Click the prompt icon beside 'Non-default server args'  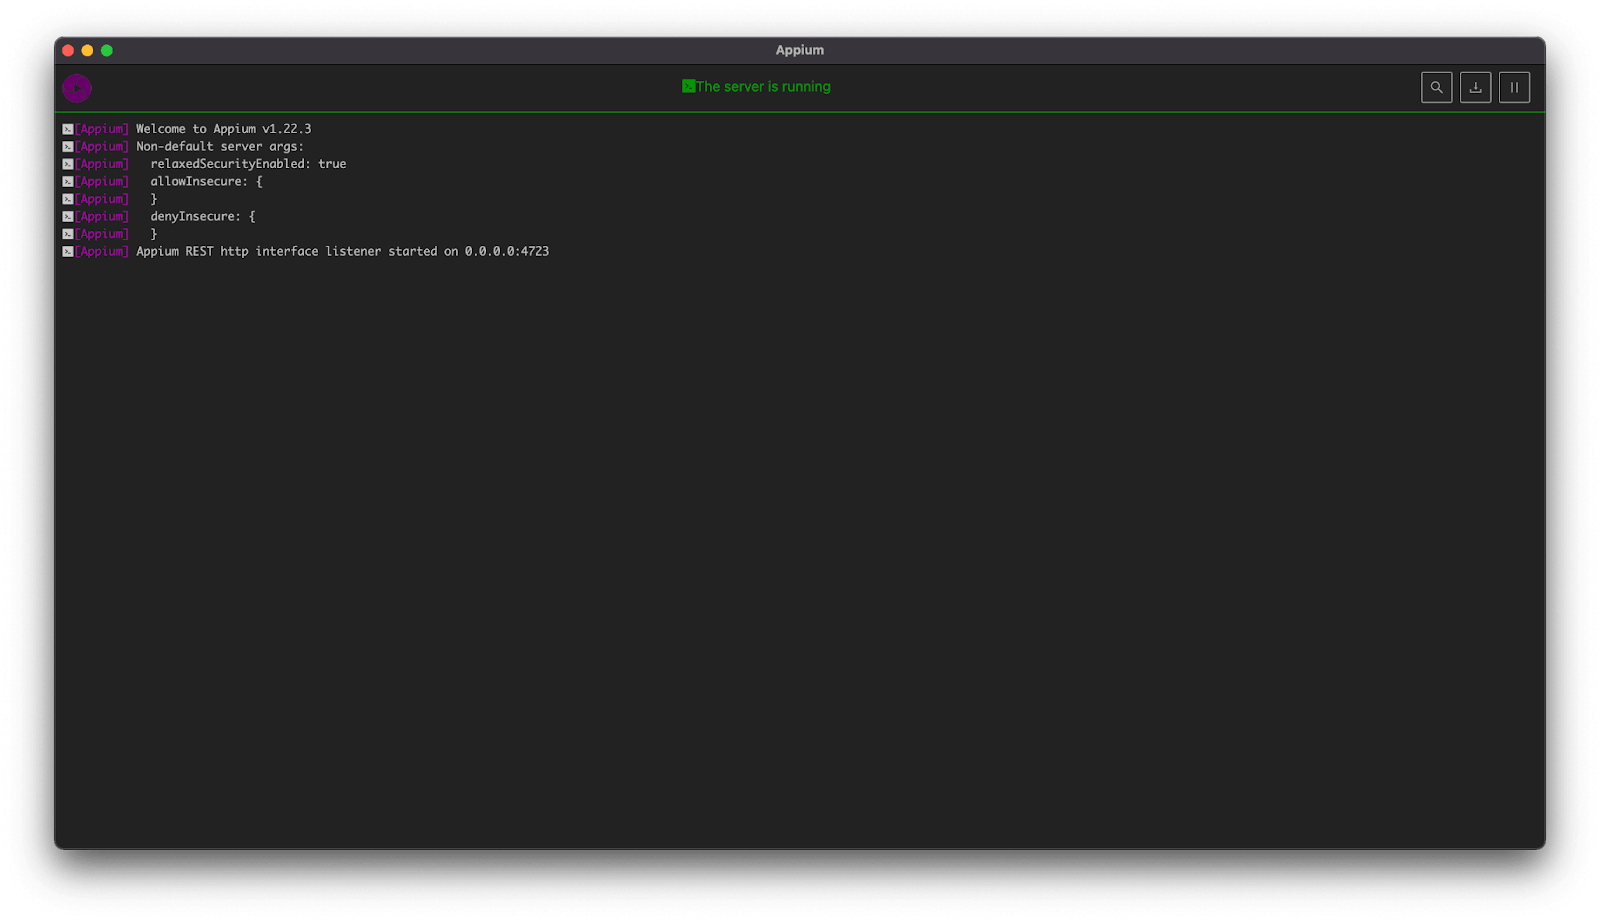(x=66, y=146)
